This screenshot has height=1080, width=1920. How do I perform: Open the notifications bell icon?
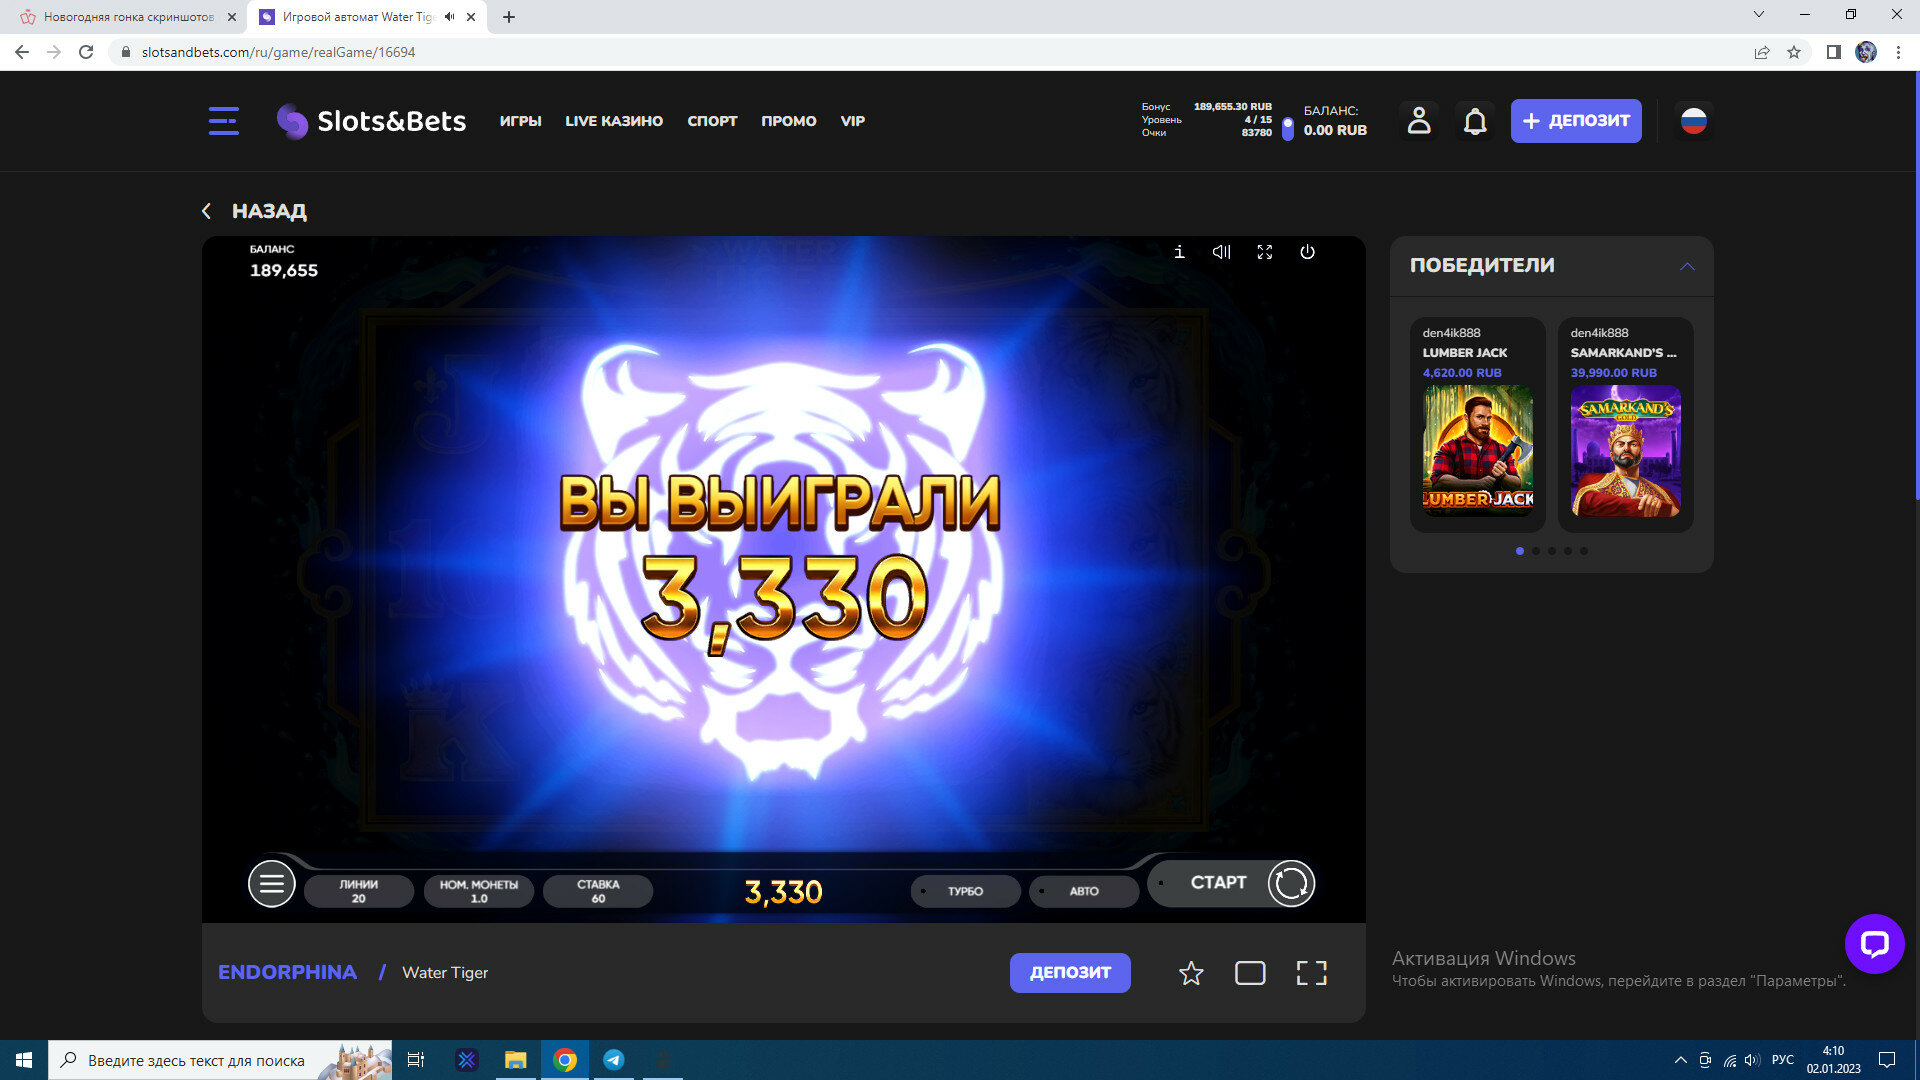coord(1475,121)
